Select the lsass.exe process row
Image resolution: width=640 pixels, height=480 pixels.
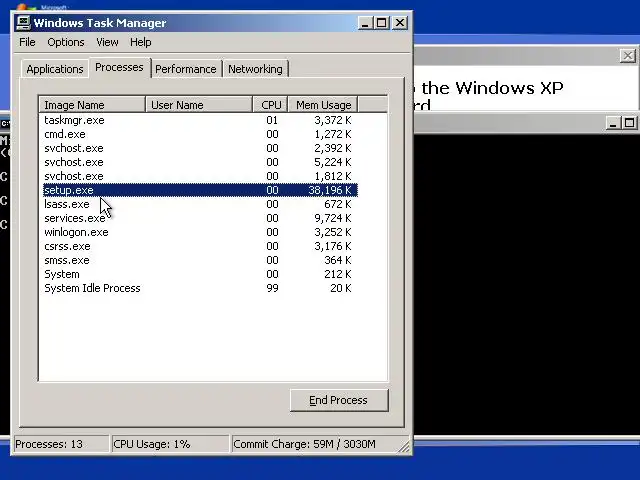(x=200, y=204)
